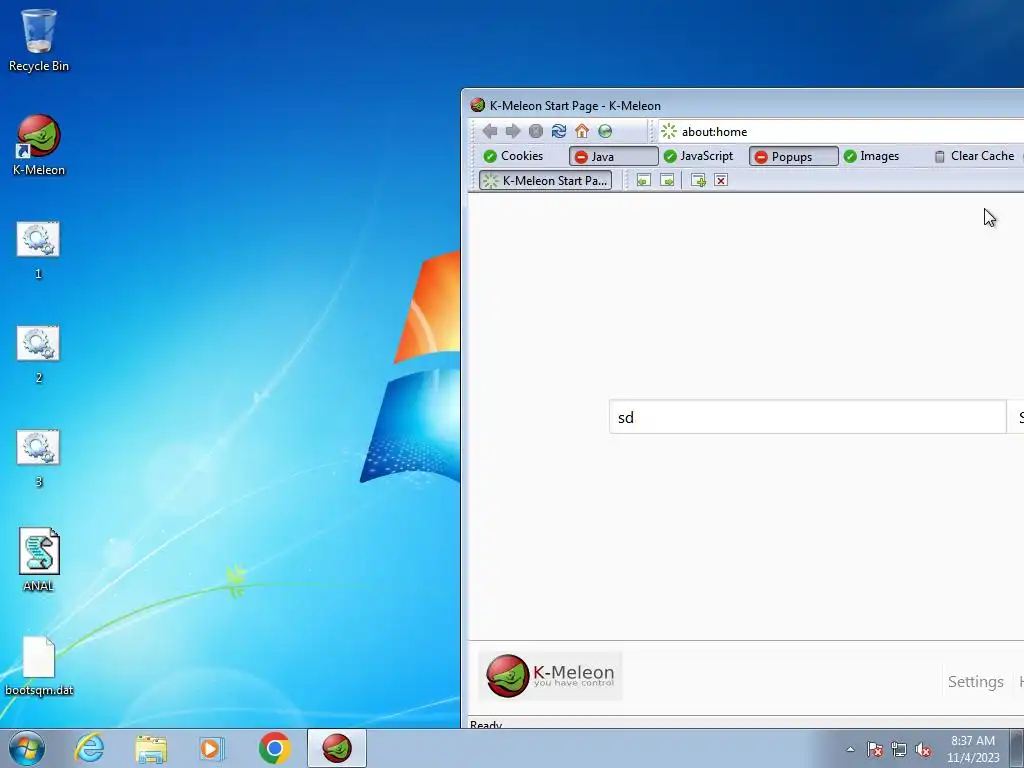This screenshot has height=768, width=1024.
Task: Toggle JavaScript setting
Action: (x=698, y=156)
